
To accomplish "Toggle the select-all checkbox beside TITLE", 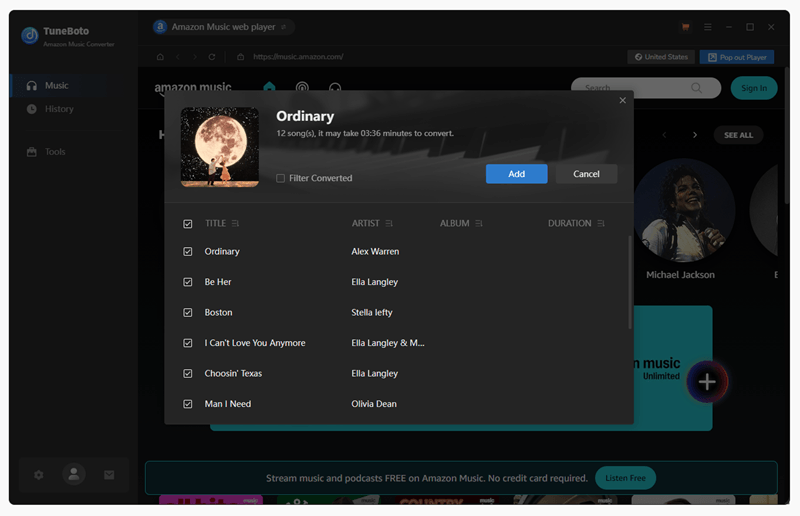I will (x=188, y=224).
